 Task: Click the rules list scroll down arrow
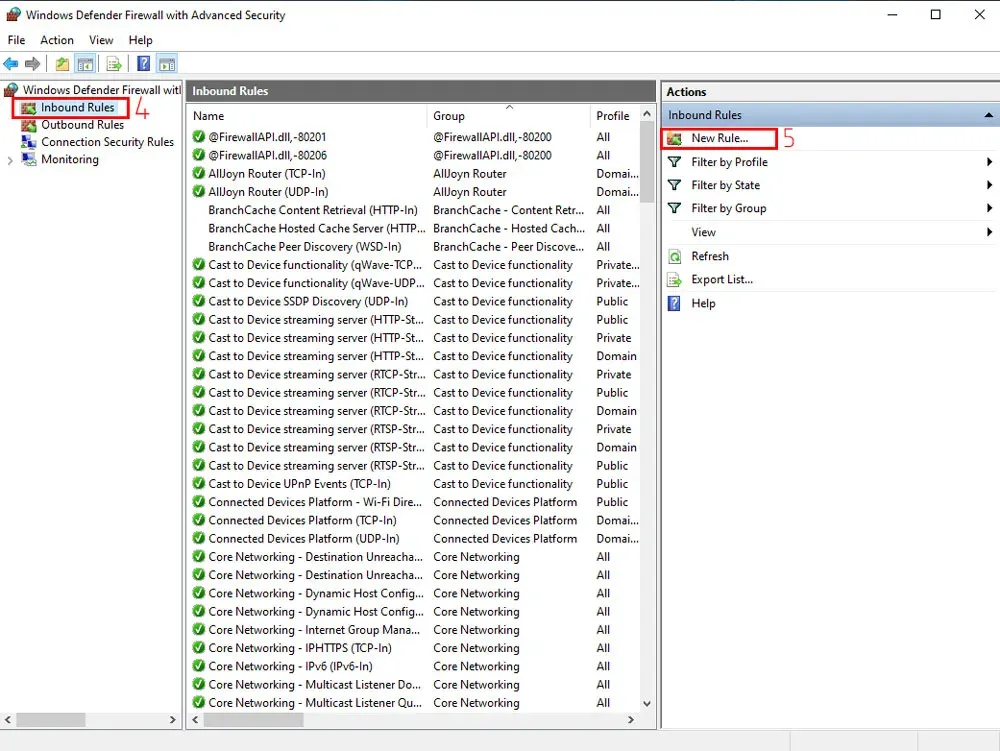point(647,703)
